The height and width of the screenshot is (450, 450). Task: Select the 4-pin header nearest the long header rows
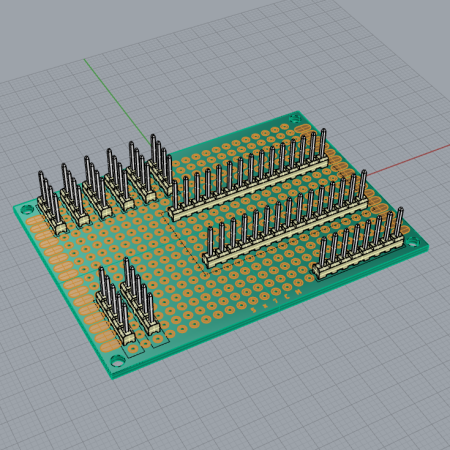pos(162,166)
